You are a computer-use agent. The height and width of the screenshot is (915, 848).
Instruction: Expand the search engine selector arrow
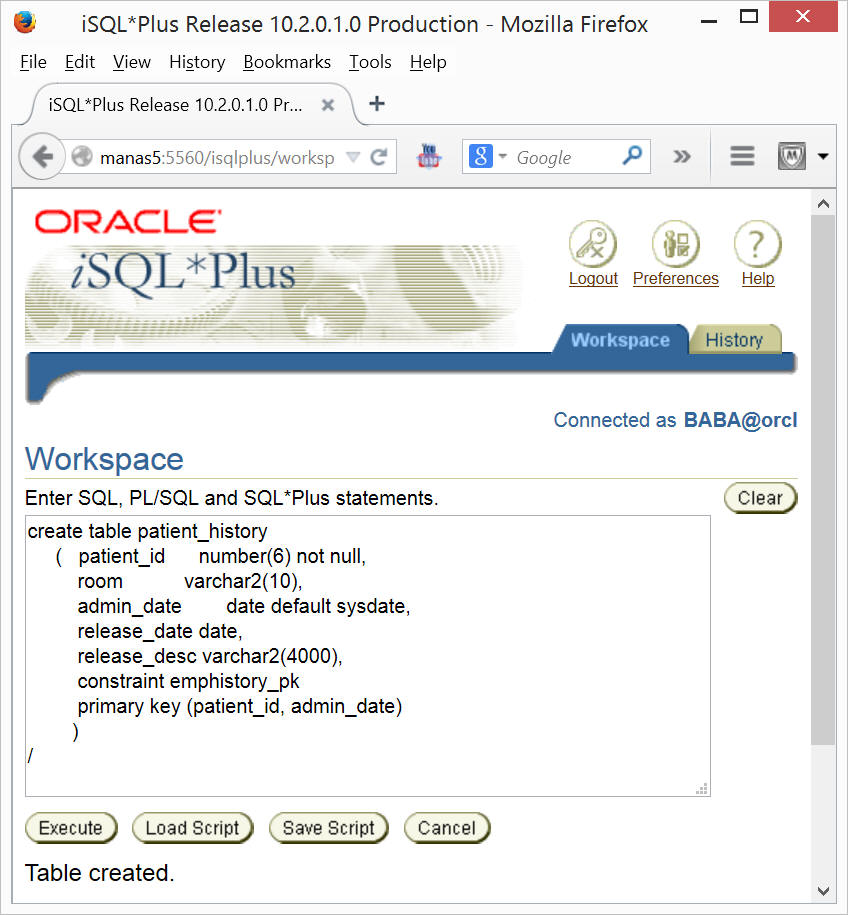pos(502,156)
